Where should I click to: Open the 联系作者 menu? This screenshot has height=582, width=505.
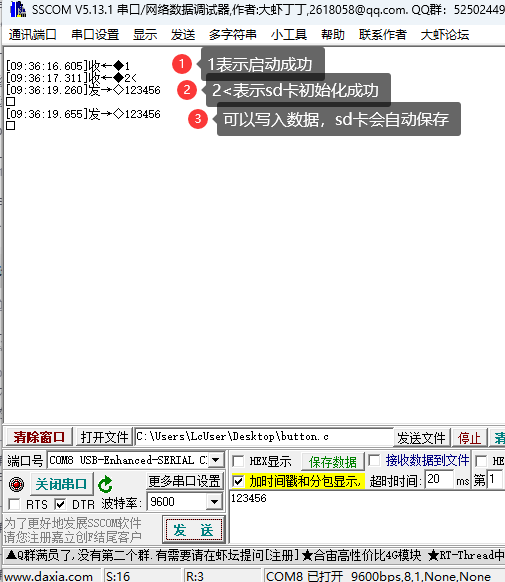click(x=383, y=35)
